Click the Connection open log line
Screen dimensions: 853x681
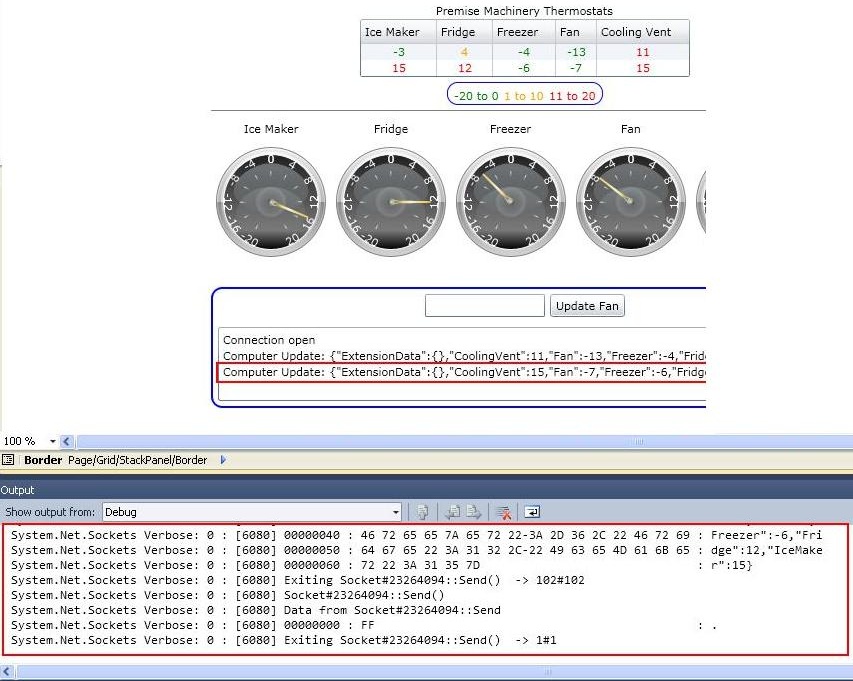(269, 340)
